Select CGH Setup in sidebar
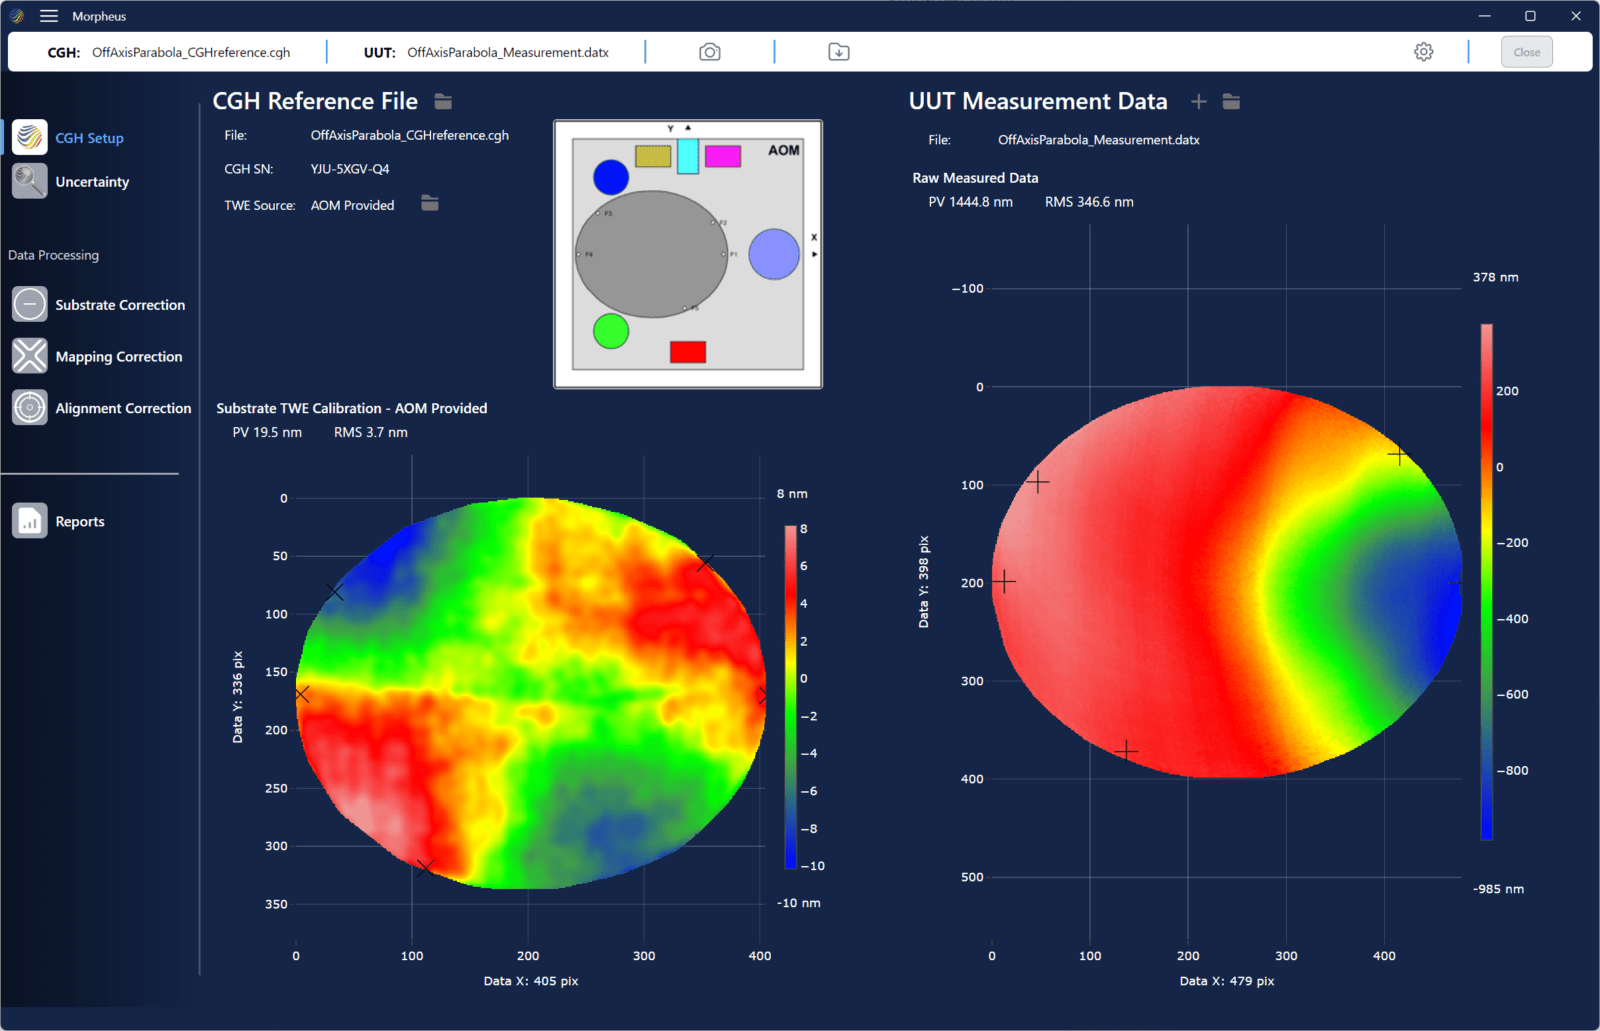Image resolution: width=1600 pixels, height=1031 pixels. (x=89, y=138)
